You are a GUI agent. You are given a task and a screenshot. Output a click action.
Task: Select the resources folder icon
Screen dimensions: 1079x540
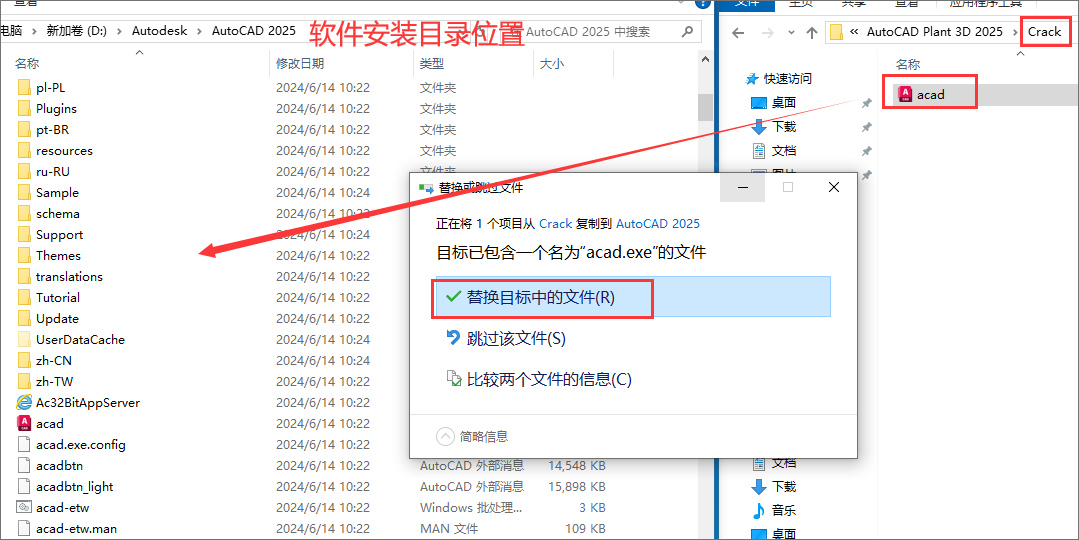point(24,151)
